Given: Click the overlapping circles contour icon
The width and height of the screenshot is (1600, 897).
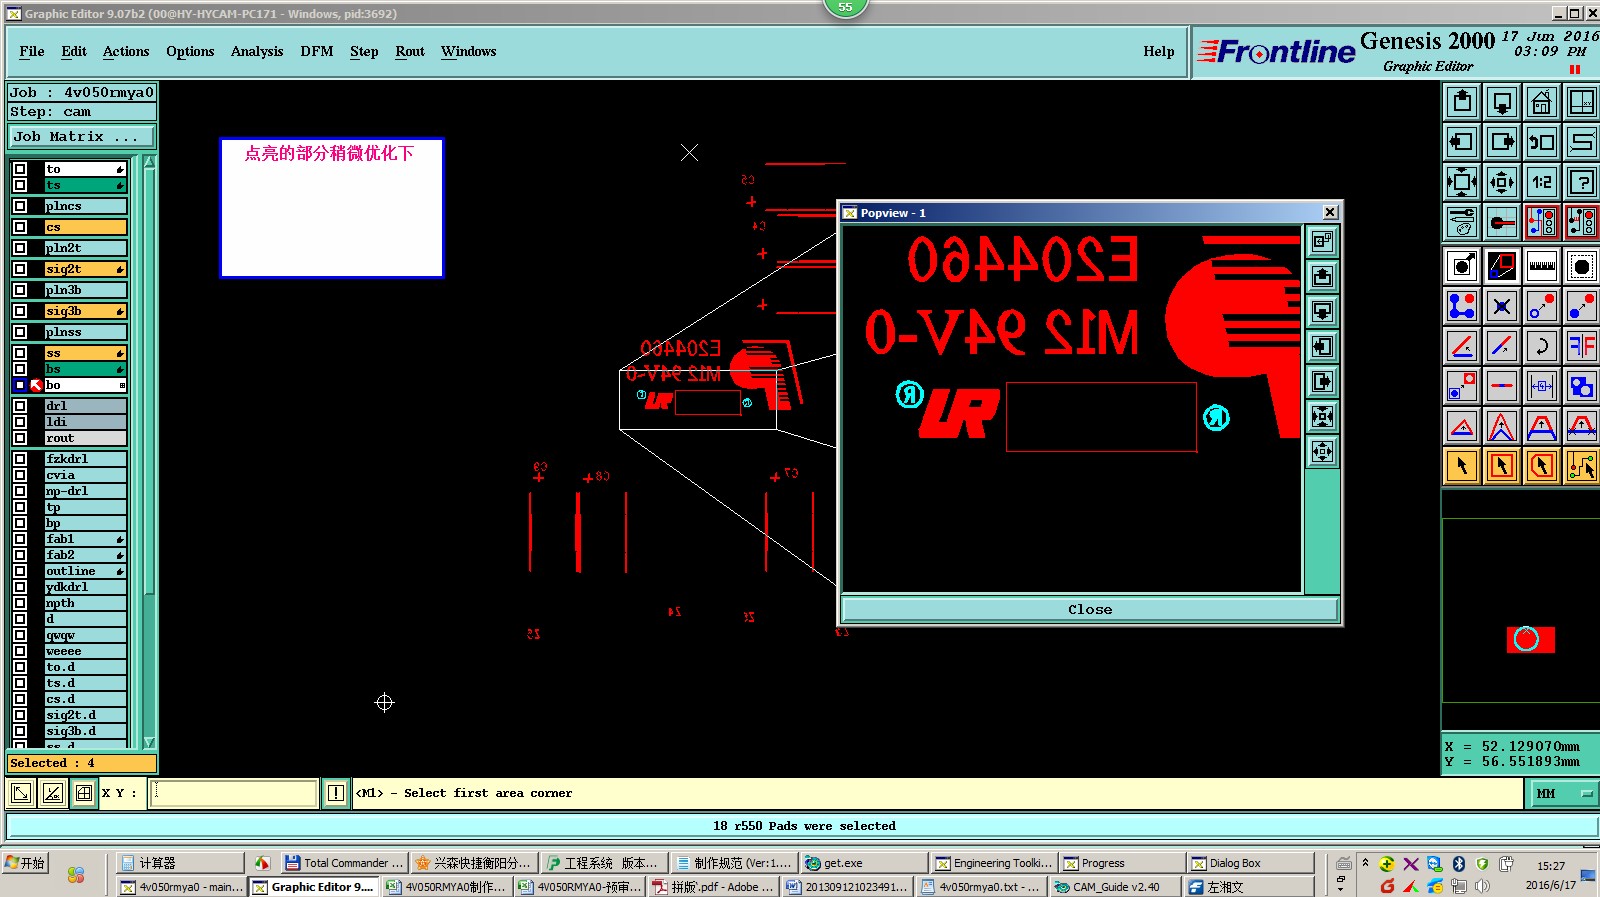Looking at the screenshot, I should pos(1582,386).
